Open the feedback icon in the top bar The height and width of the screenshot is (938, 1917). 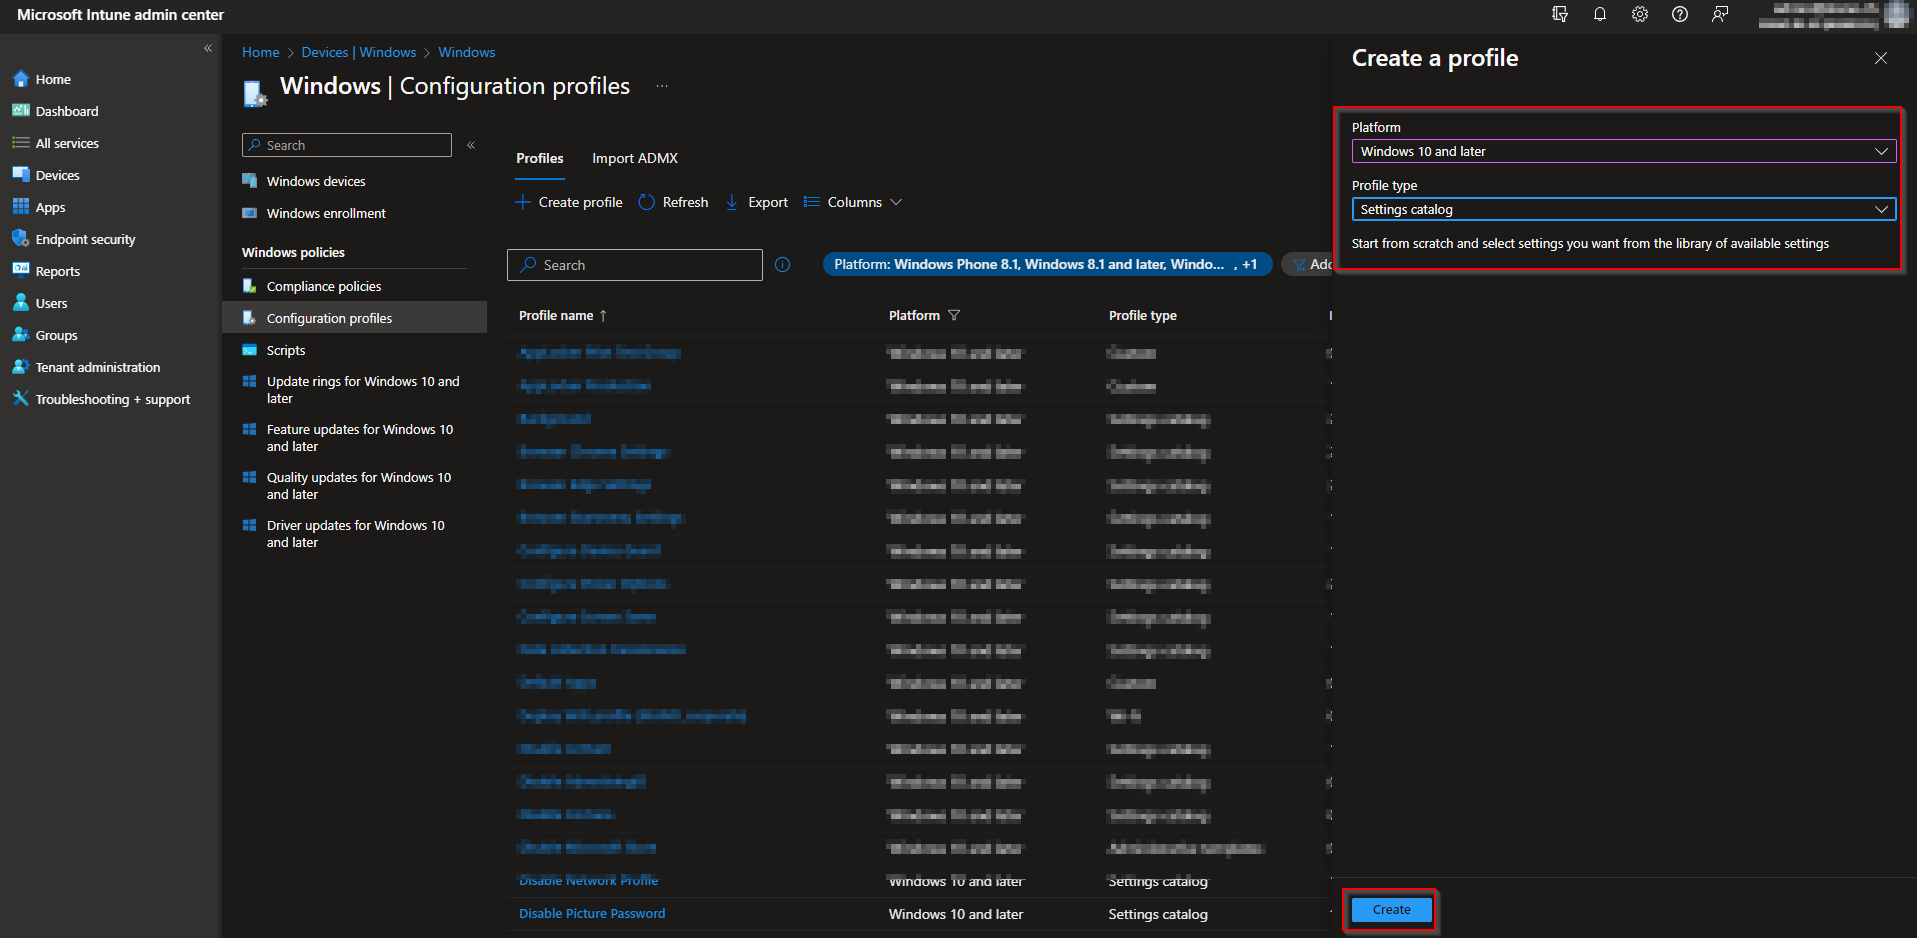[x=1719, y=14]
